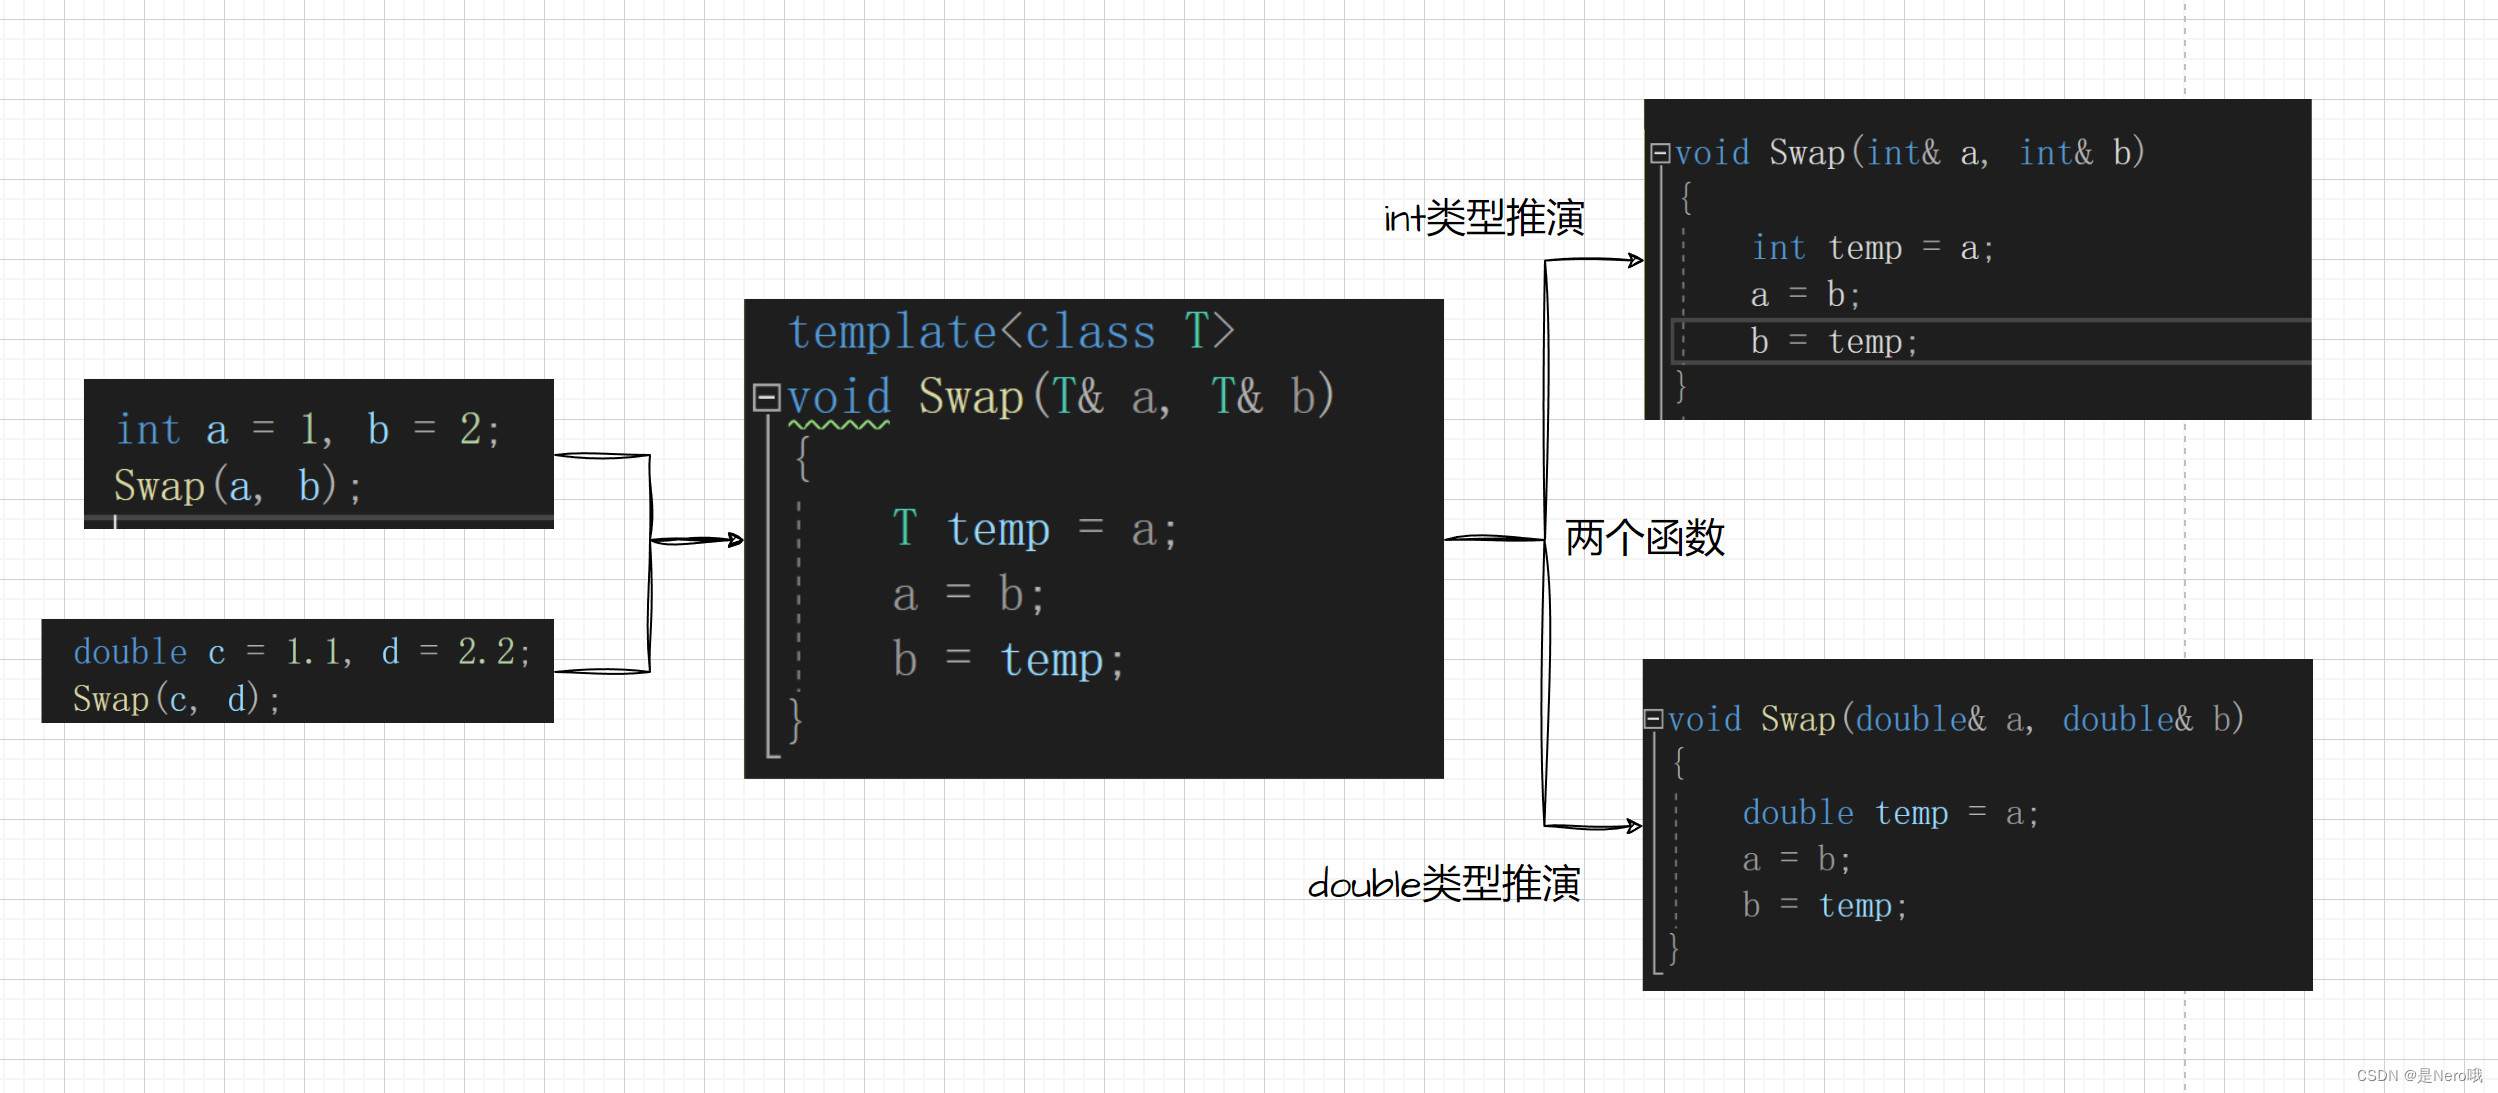Click the 'template<class T>' line
The image size is (2498, 1093).
point(1011,331)
